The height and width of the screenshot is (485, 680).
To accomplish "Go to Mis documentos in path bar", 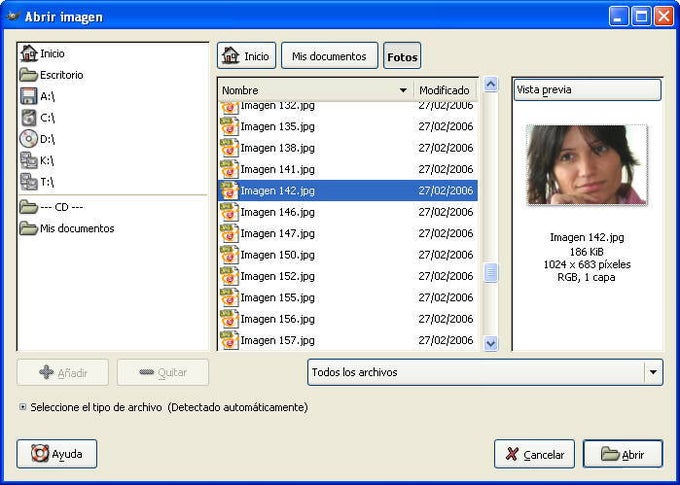I will point(329,56).
